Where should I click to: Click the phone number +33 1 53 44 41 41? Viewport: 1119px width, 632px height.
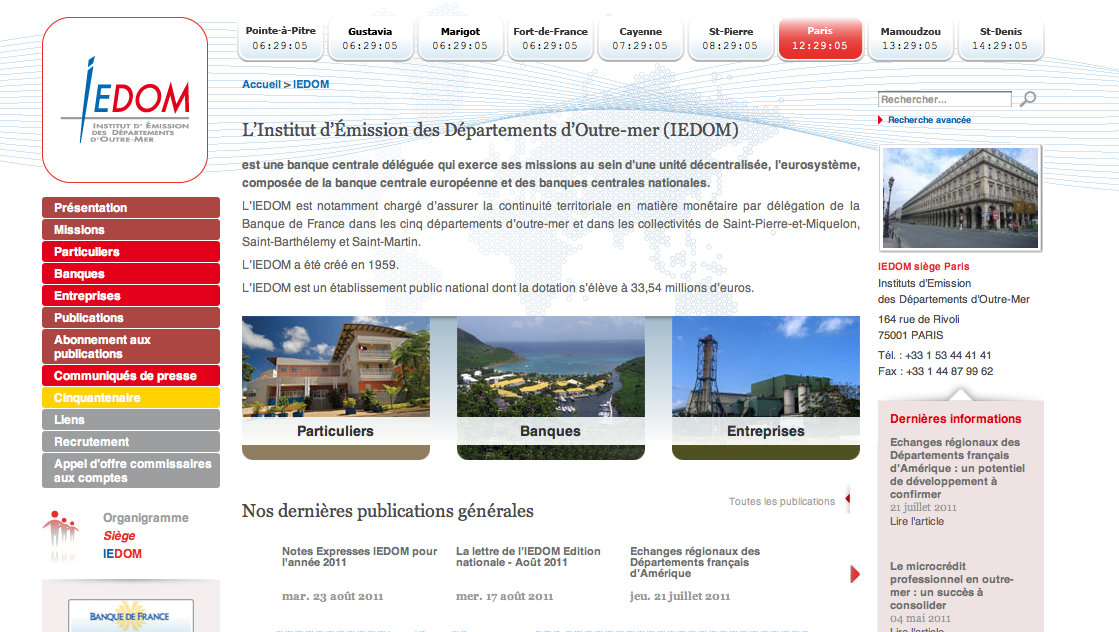tap(948, 355)
